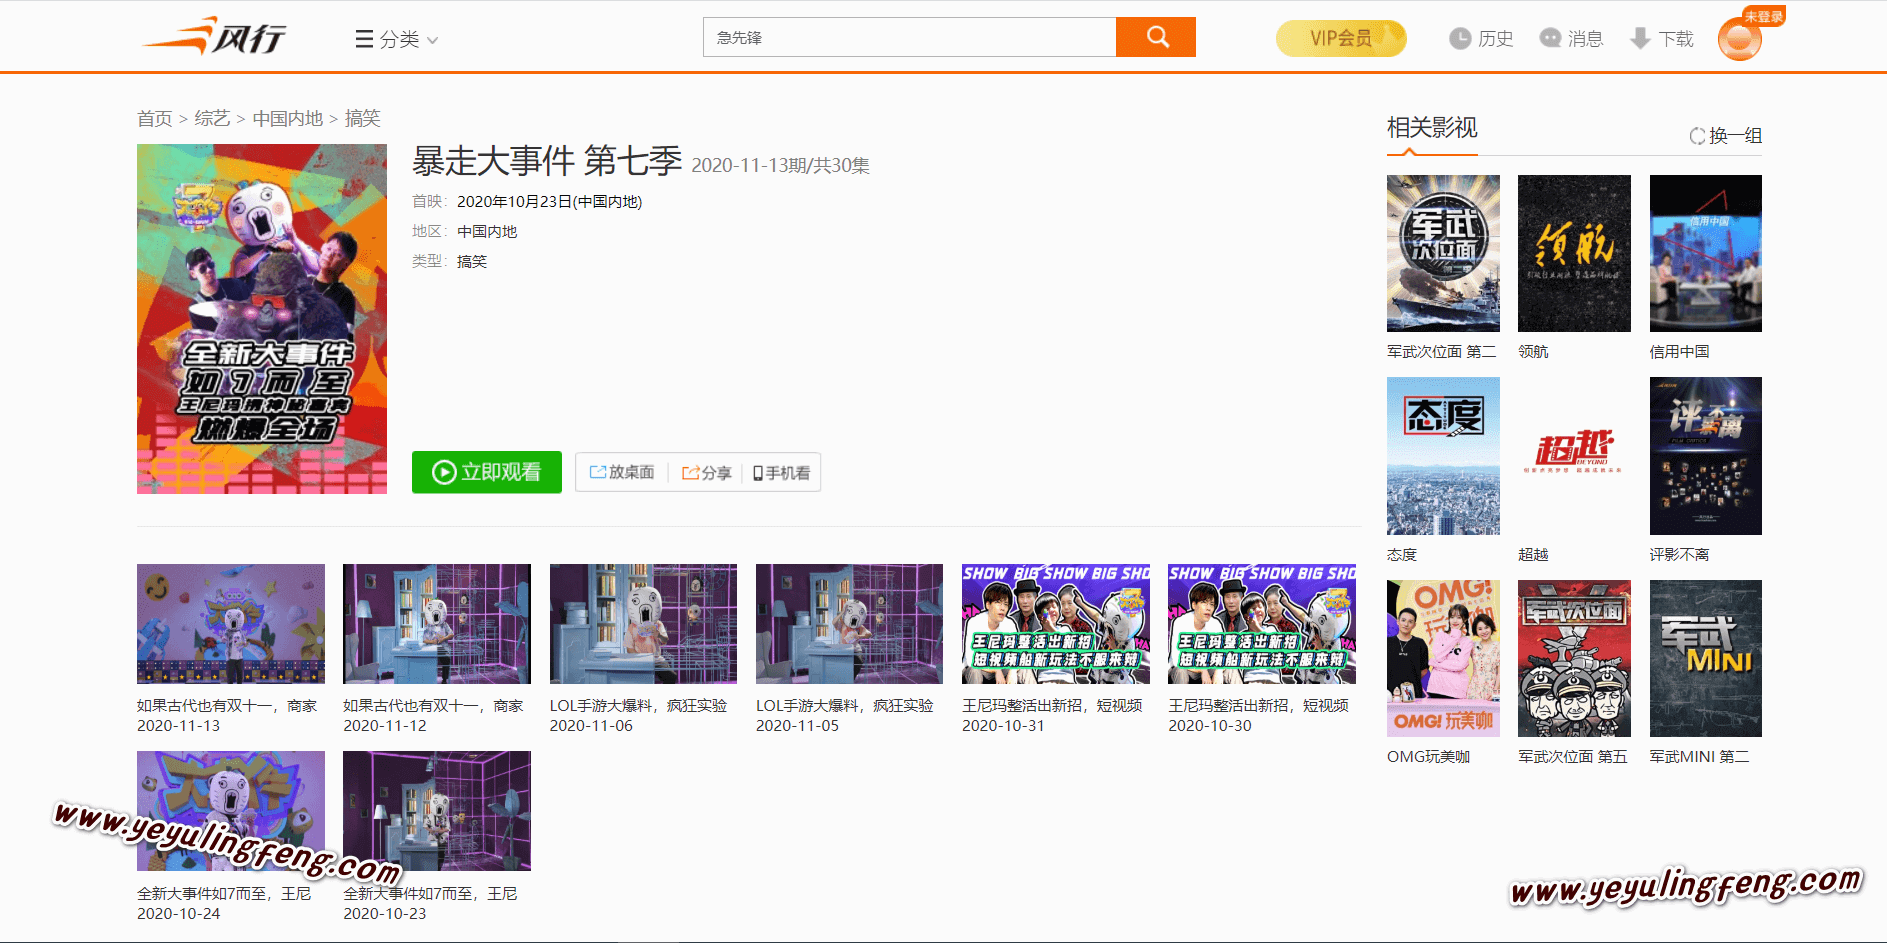1887x943 pixels.
Task: Open episode thumbnail dated 2020-10-23
Action: tap(437, 811)
